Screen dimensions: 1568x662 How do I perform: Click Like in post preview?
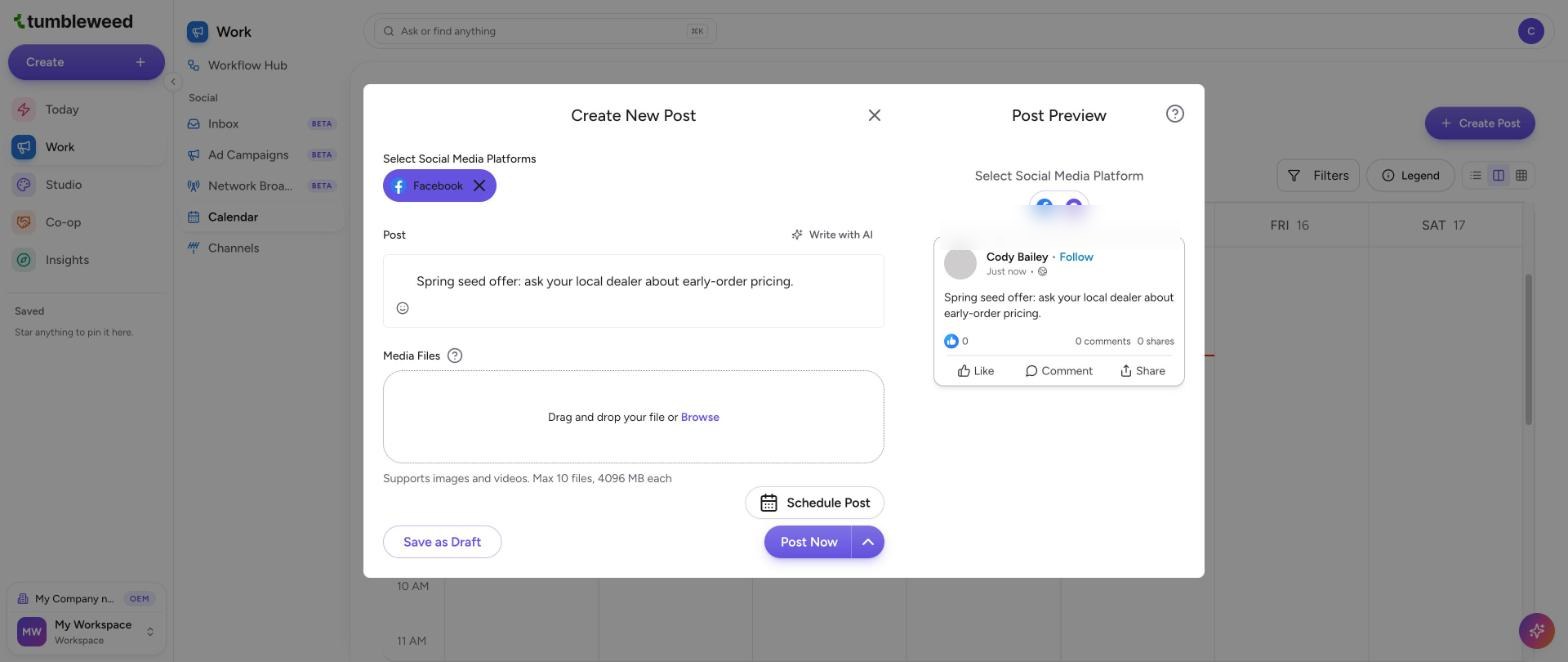click(x=975, y=371)
